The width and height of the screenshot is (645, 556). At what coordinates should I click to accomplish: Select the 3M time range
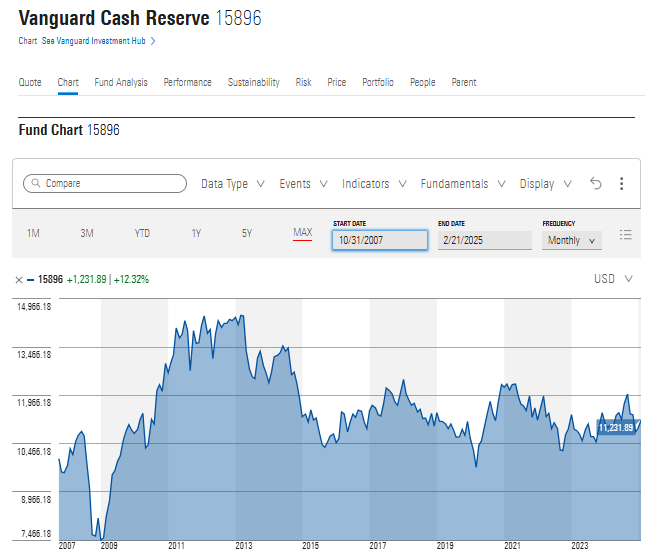point(87,234)
